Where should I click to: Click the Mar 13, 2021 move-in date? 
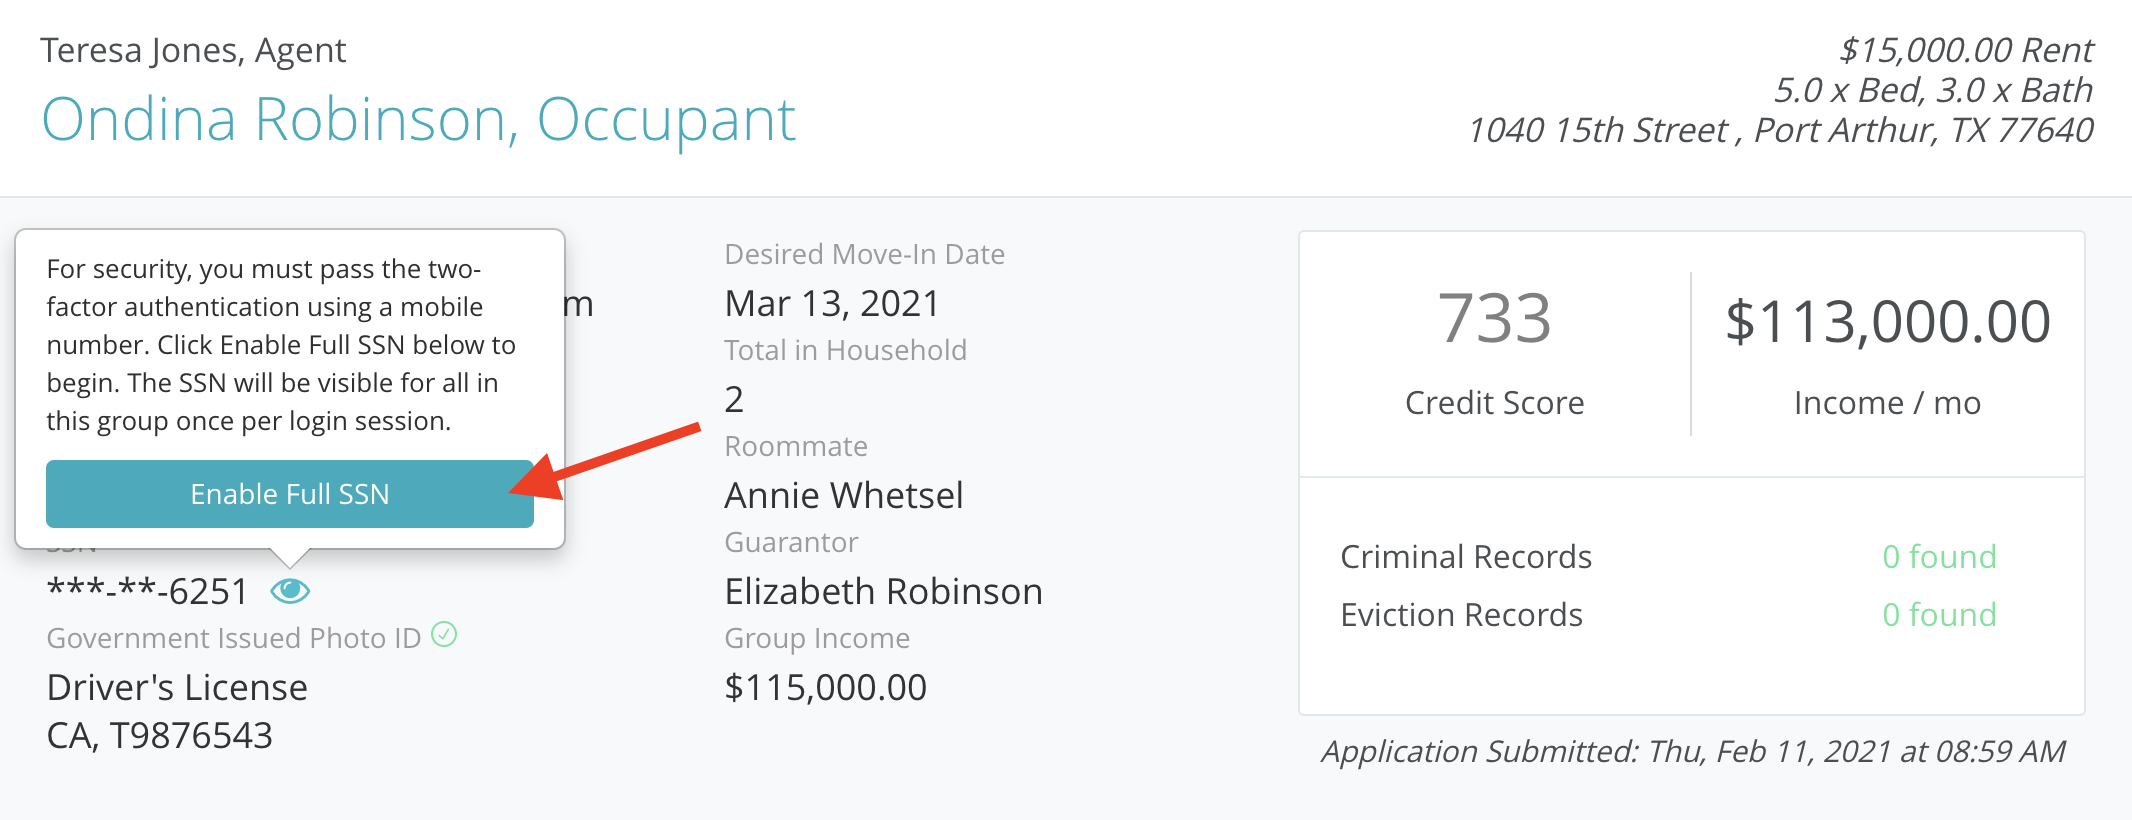click(x=832, y=303)
